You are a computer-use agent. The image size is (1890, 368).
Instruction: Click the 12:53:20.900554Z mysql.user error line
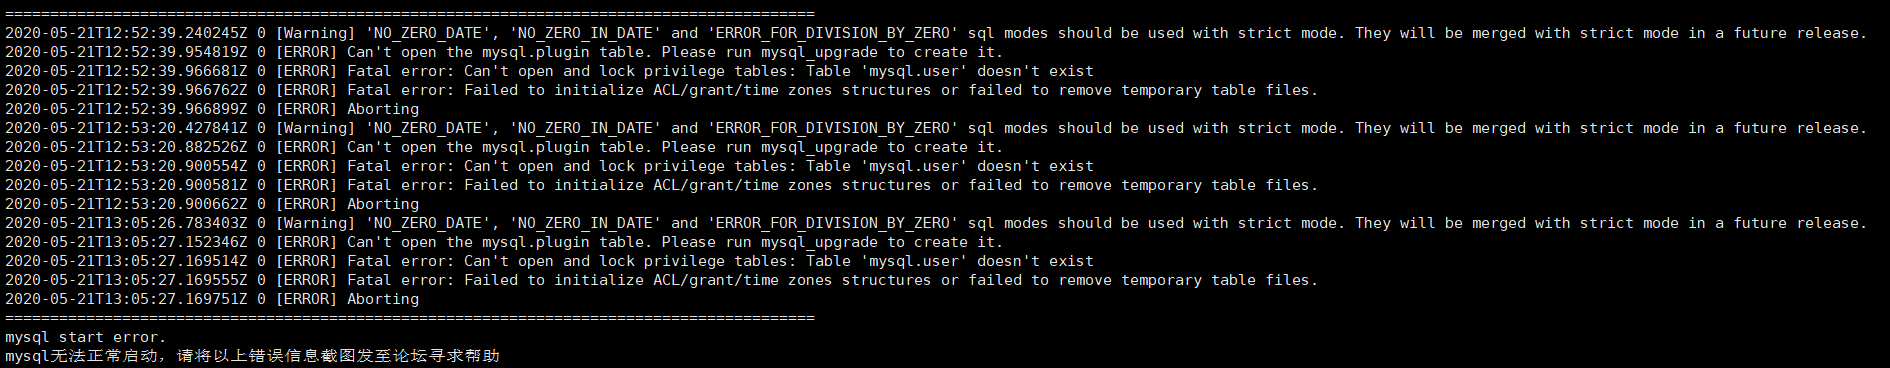(x=549, y=166)
